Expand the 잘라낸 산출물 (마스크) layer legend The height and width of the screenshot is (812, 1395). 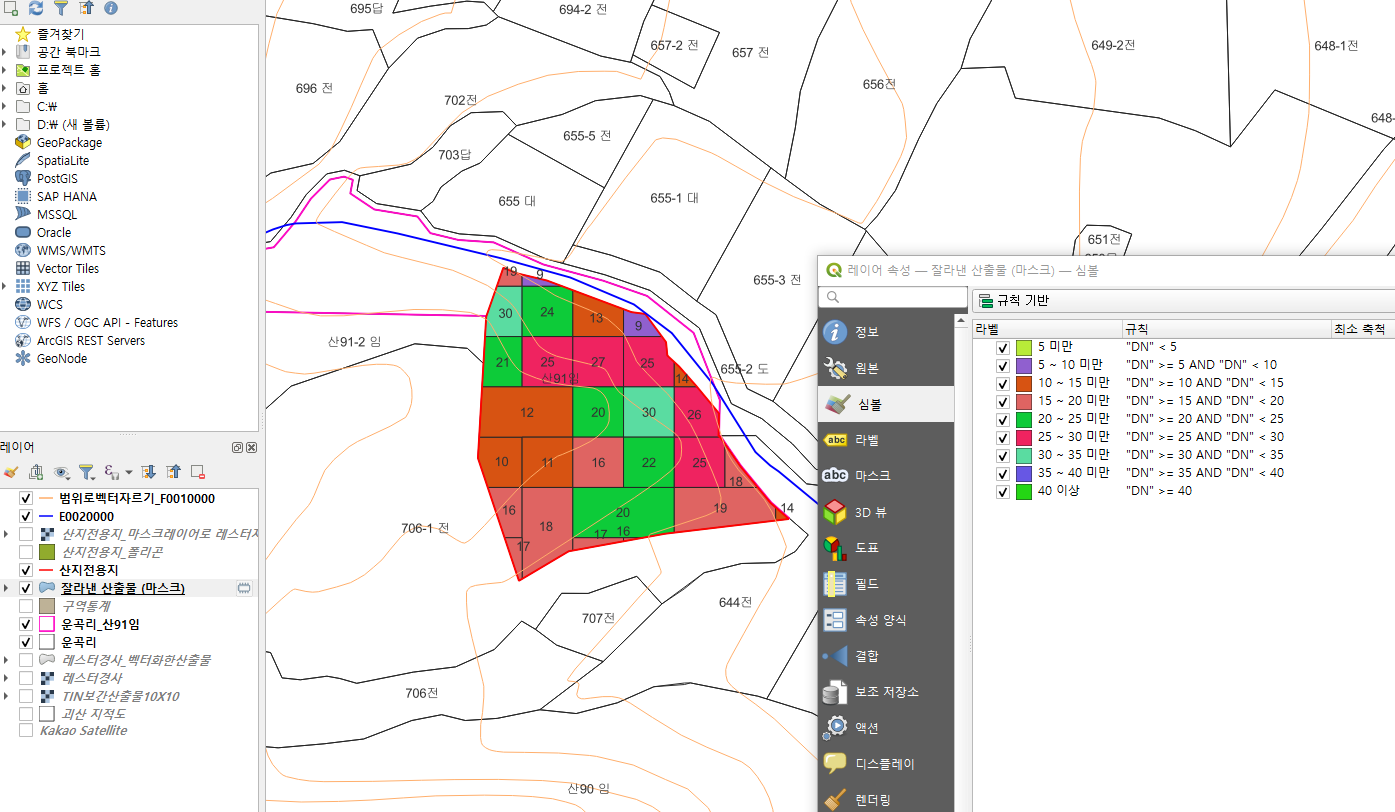pyautogui.click(x=7, y=588)
